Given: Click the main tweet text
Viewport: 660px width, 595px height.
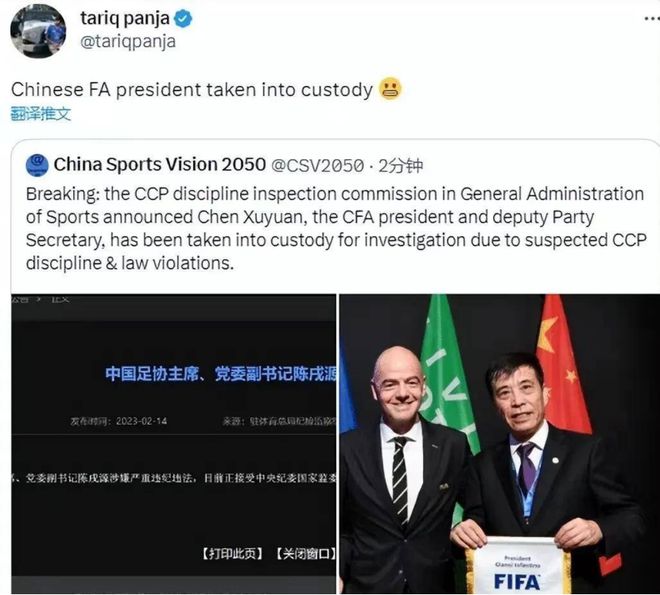Looking at the screenshot, I should [x=192, y=90].
